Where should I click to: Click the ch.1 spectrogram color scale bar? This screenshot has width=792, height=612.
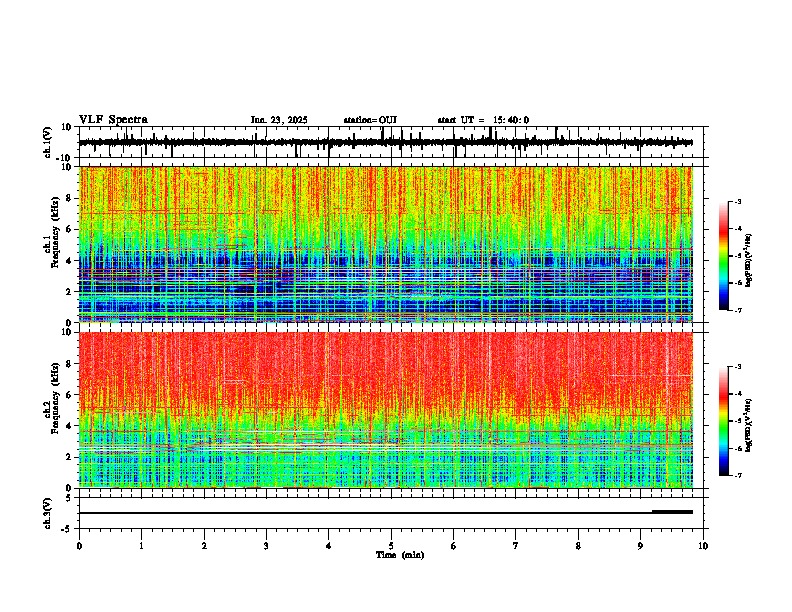pyautogui.click(x=724, y=256)
